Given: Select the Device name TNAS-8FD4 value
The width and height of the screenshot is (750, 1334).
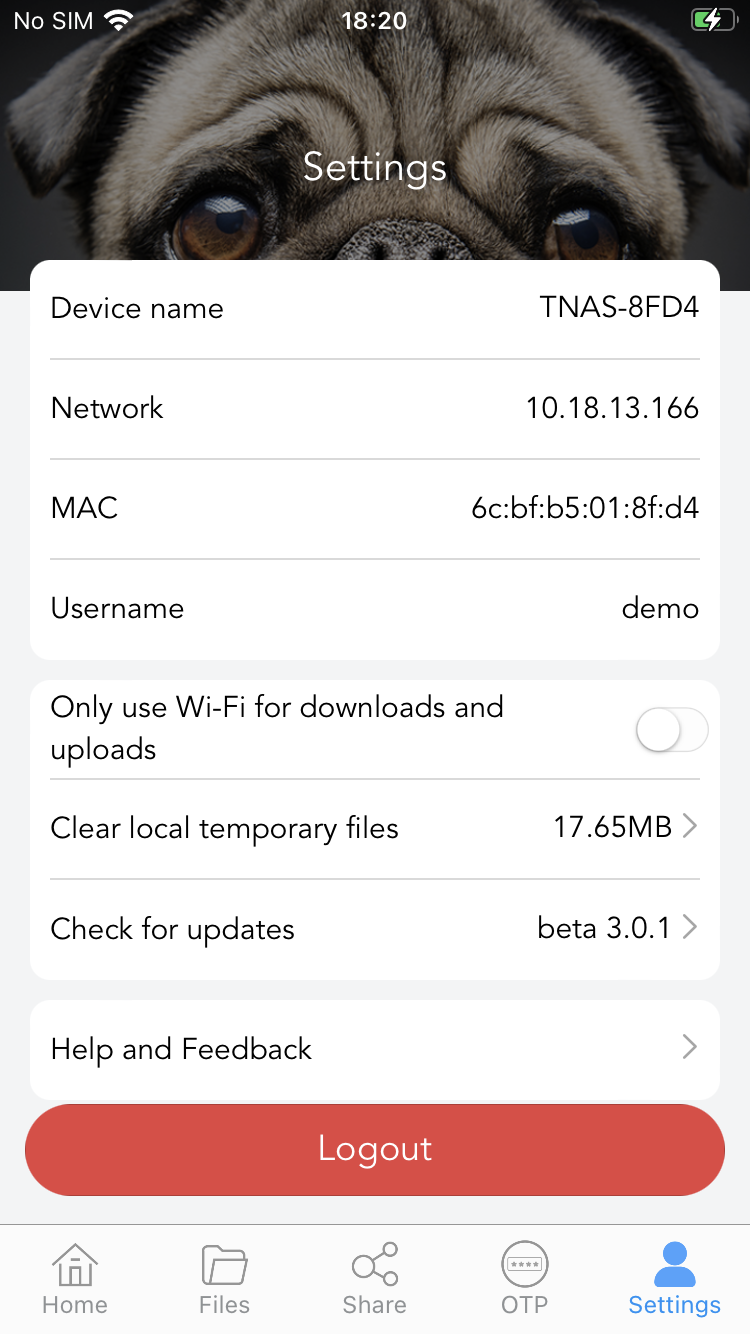Looking at the screenshot, I should point(619,308).
